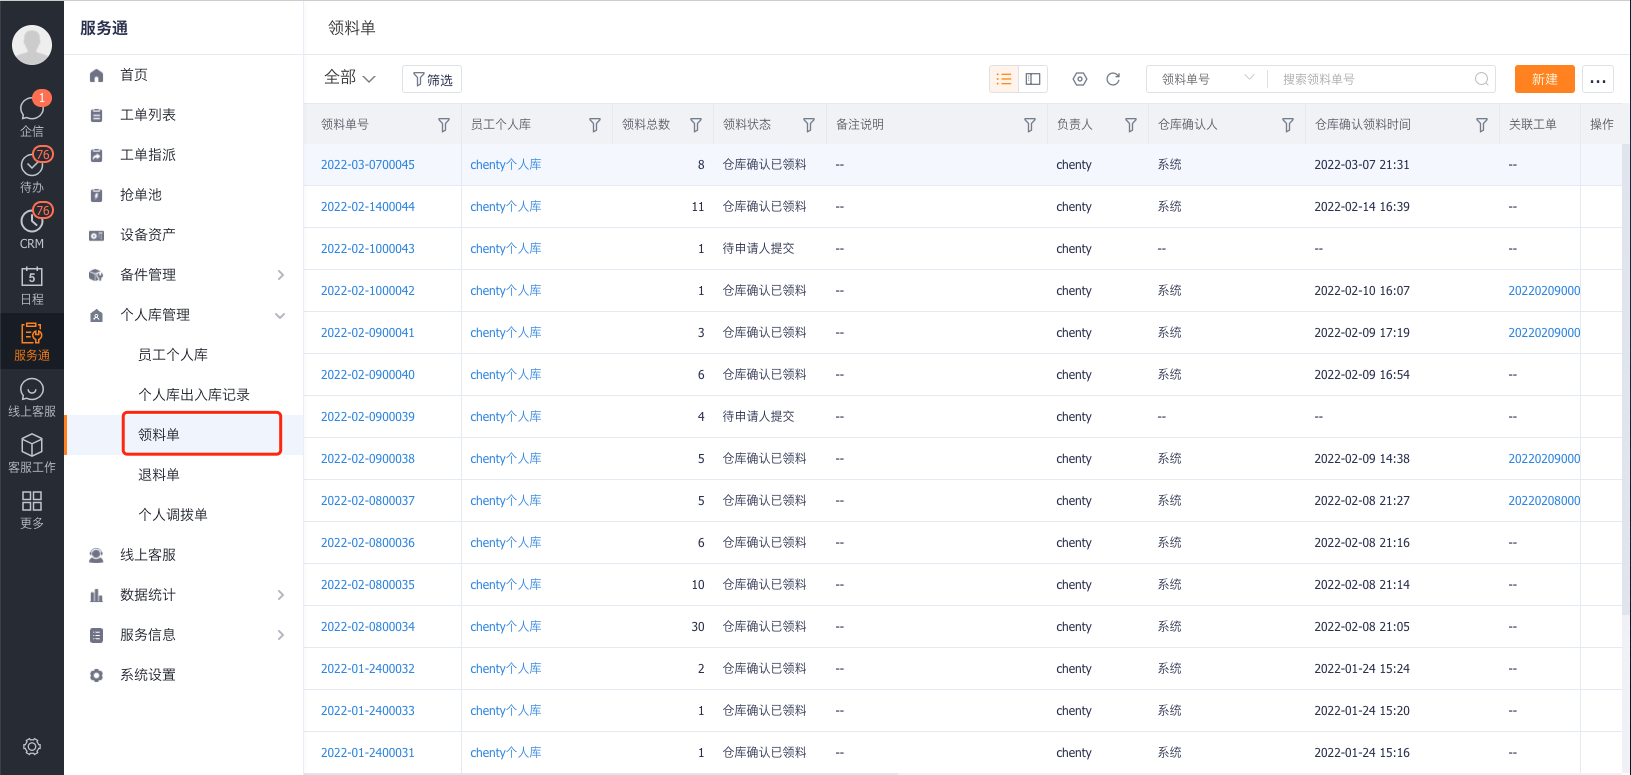Open CRM module icon
Image resolution: width=1631 pixels, height=775 pixels.
coord(32,226)
